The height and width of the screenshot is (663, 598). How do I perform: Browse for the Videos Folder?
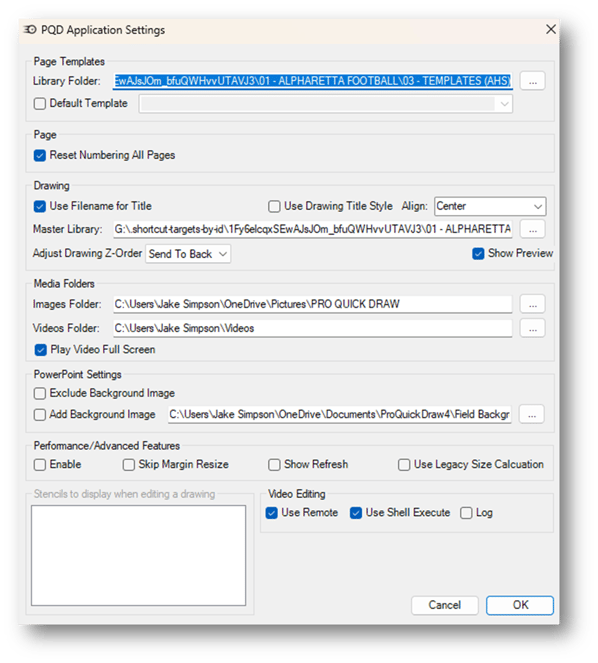[532, 329]
